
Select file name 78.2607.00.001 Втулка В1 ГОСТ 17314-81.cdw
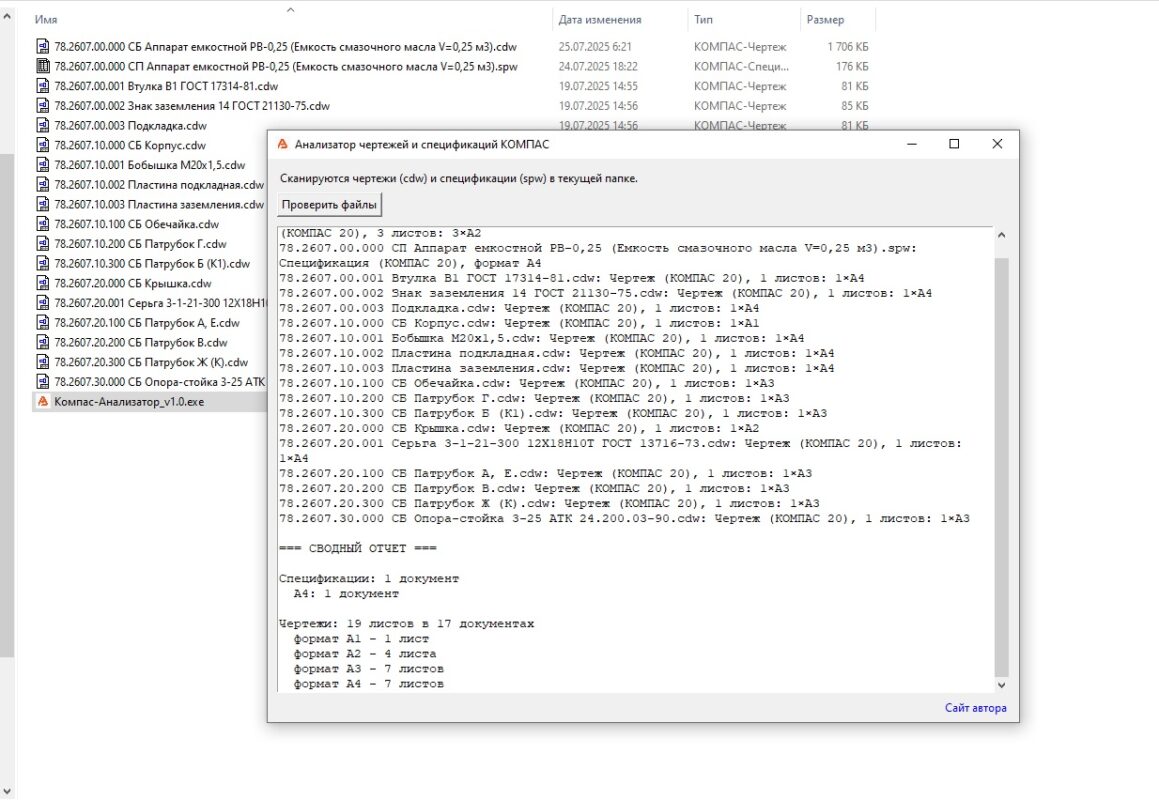click(166, 86)
